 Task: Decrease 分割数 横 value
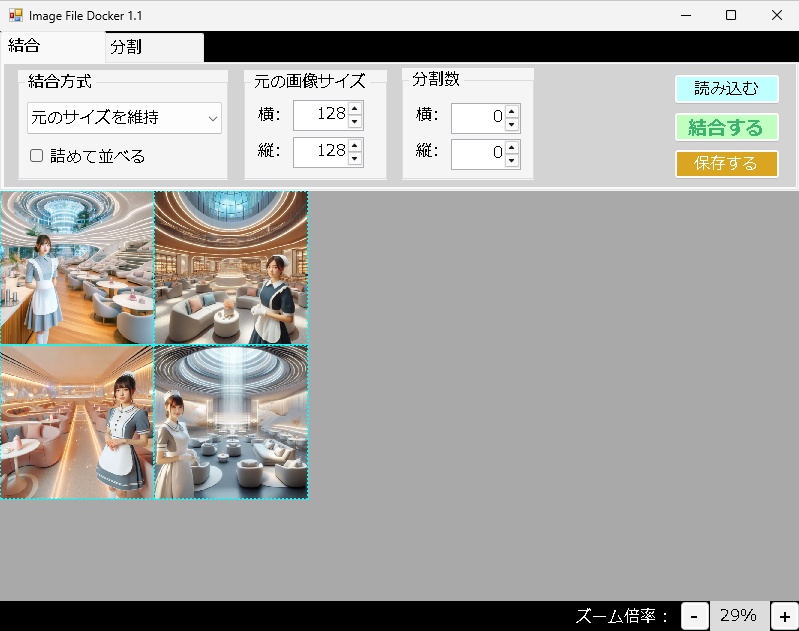point(512,124)
